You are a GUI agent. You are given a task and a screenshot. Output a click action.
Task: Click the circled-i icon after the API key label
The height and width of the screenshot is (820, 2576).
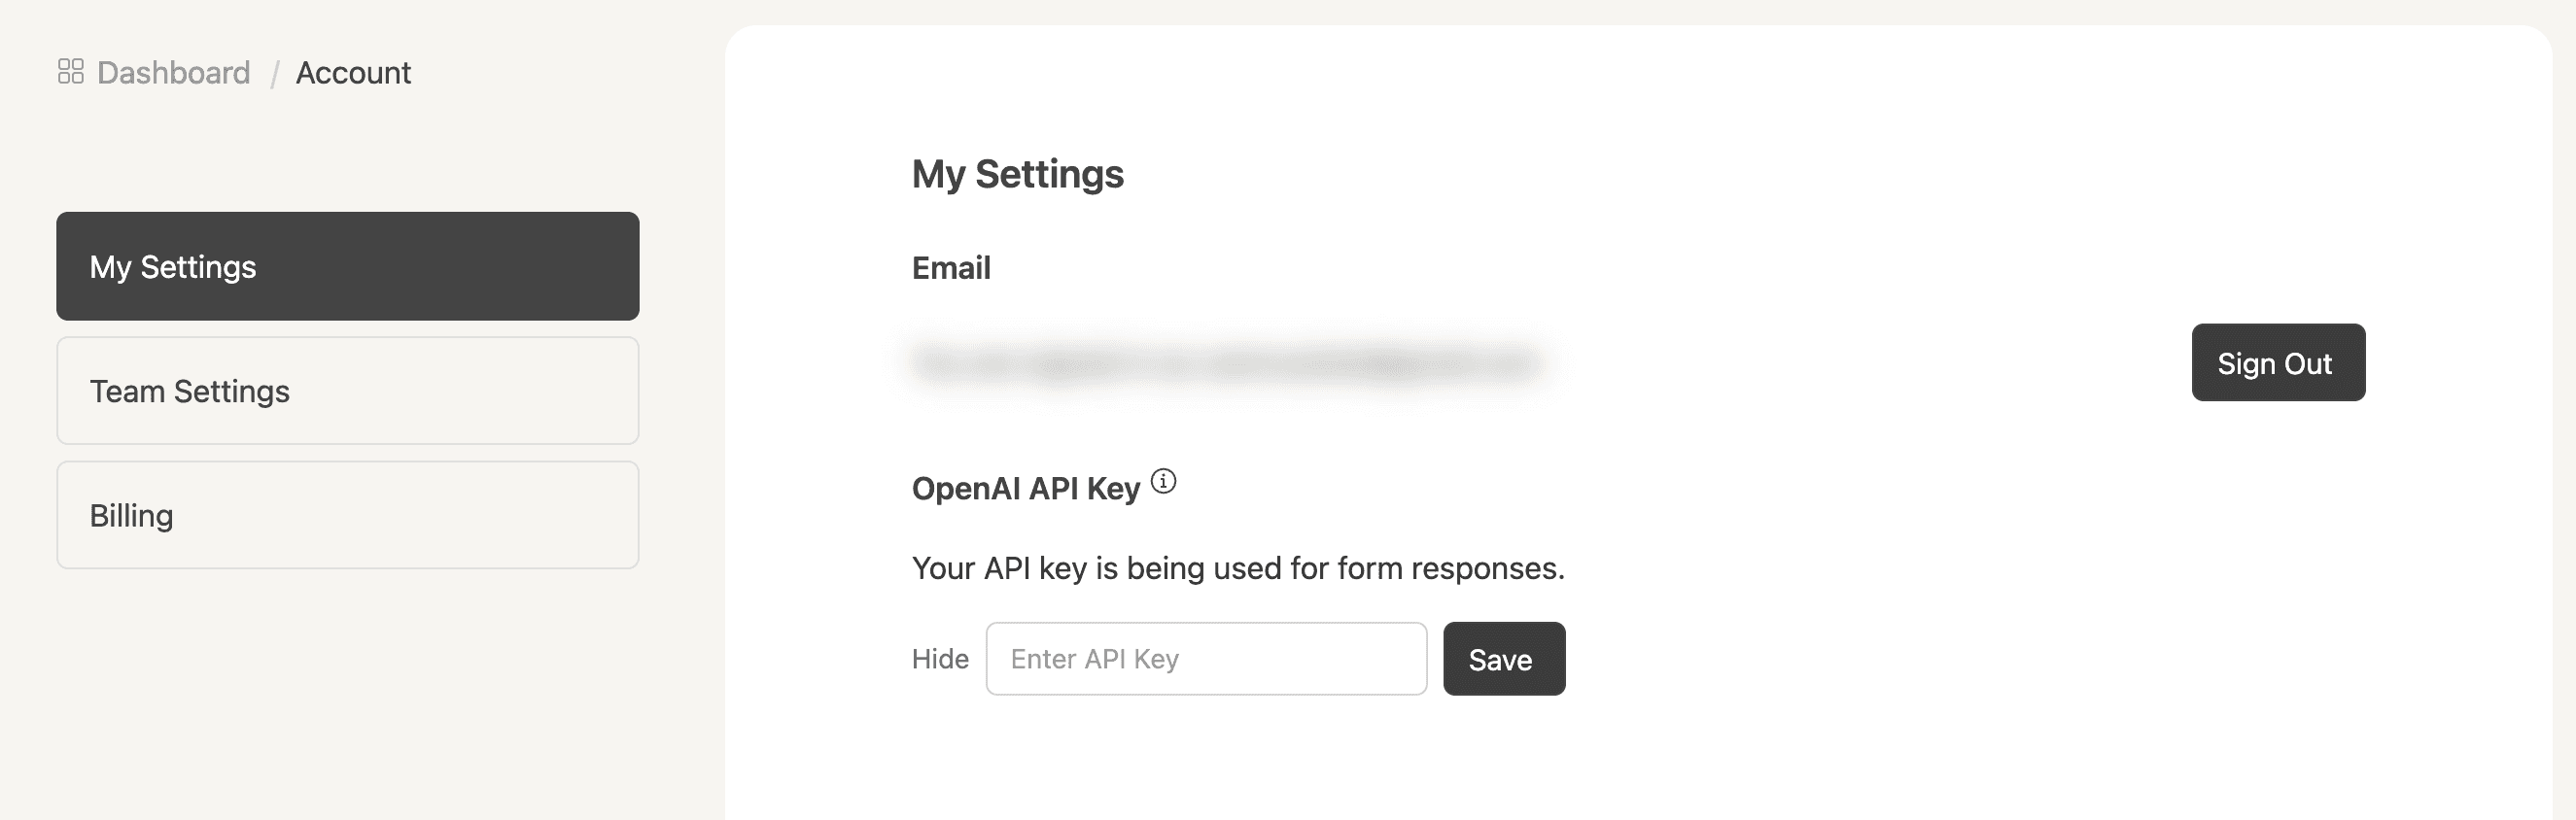click(1163, 483)
